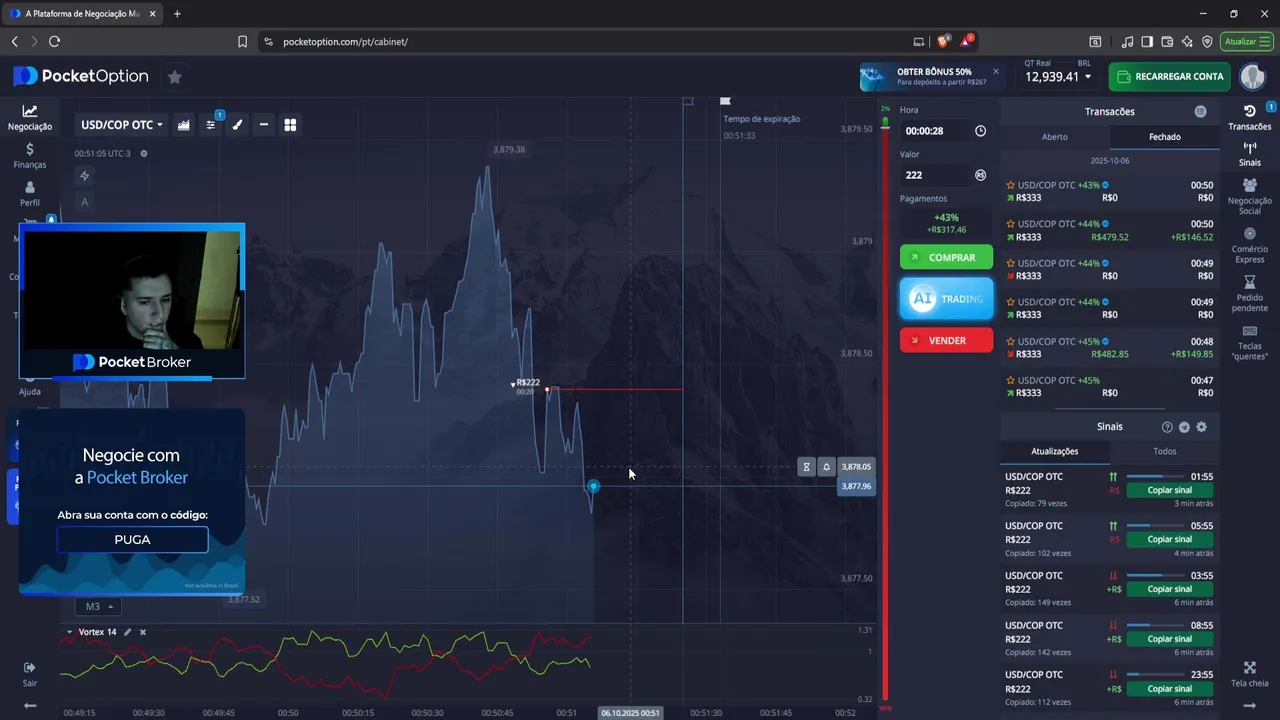Switch to the Fechado transactions tab

coord(1164,137)
